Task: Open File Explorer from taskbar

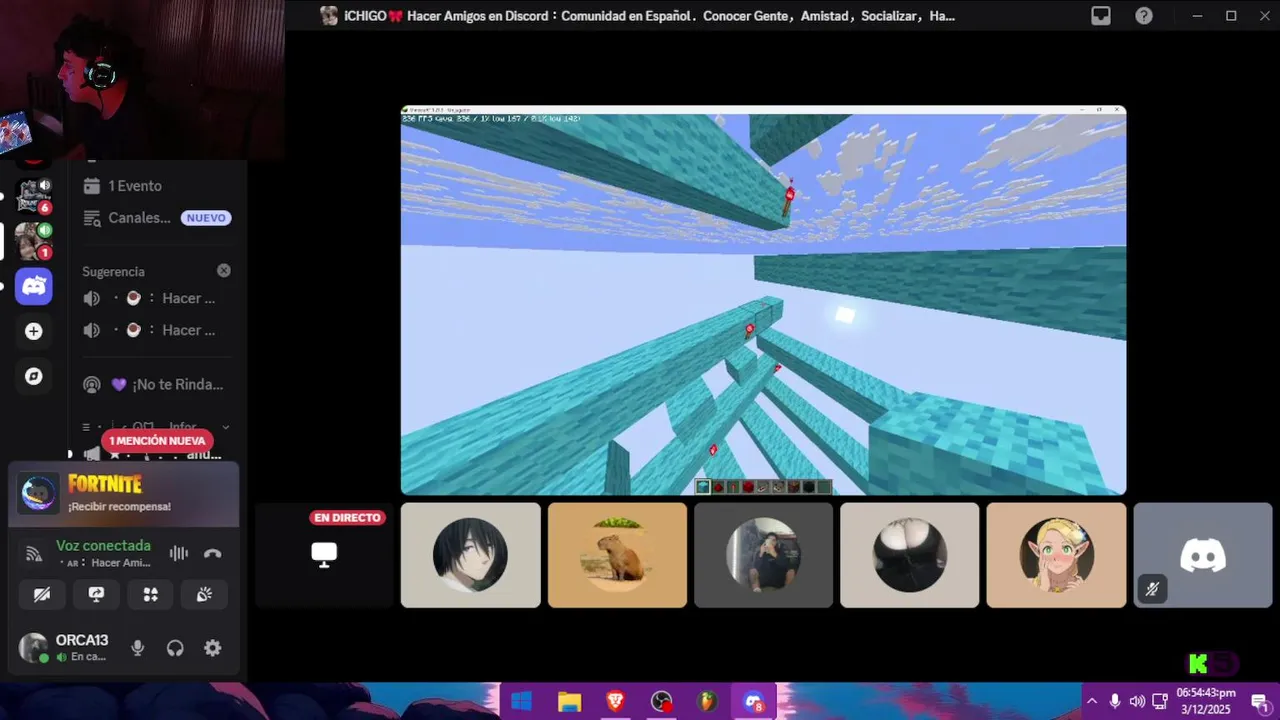Action: click(569, 702)
